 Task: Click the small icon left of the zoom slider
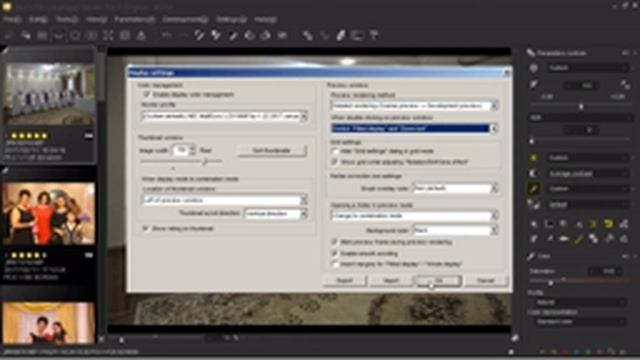point(102,338)
